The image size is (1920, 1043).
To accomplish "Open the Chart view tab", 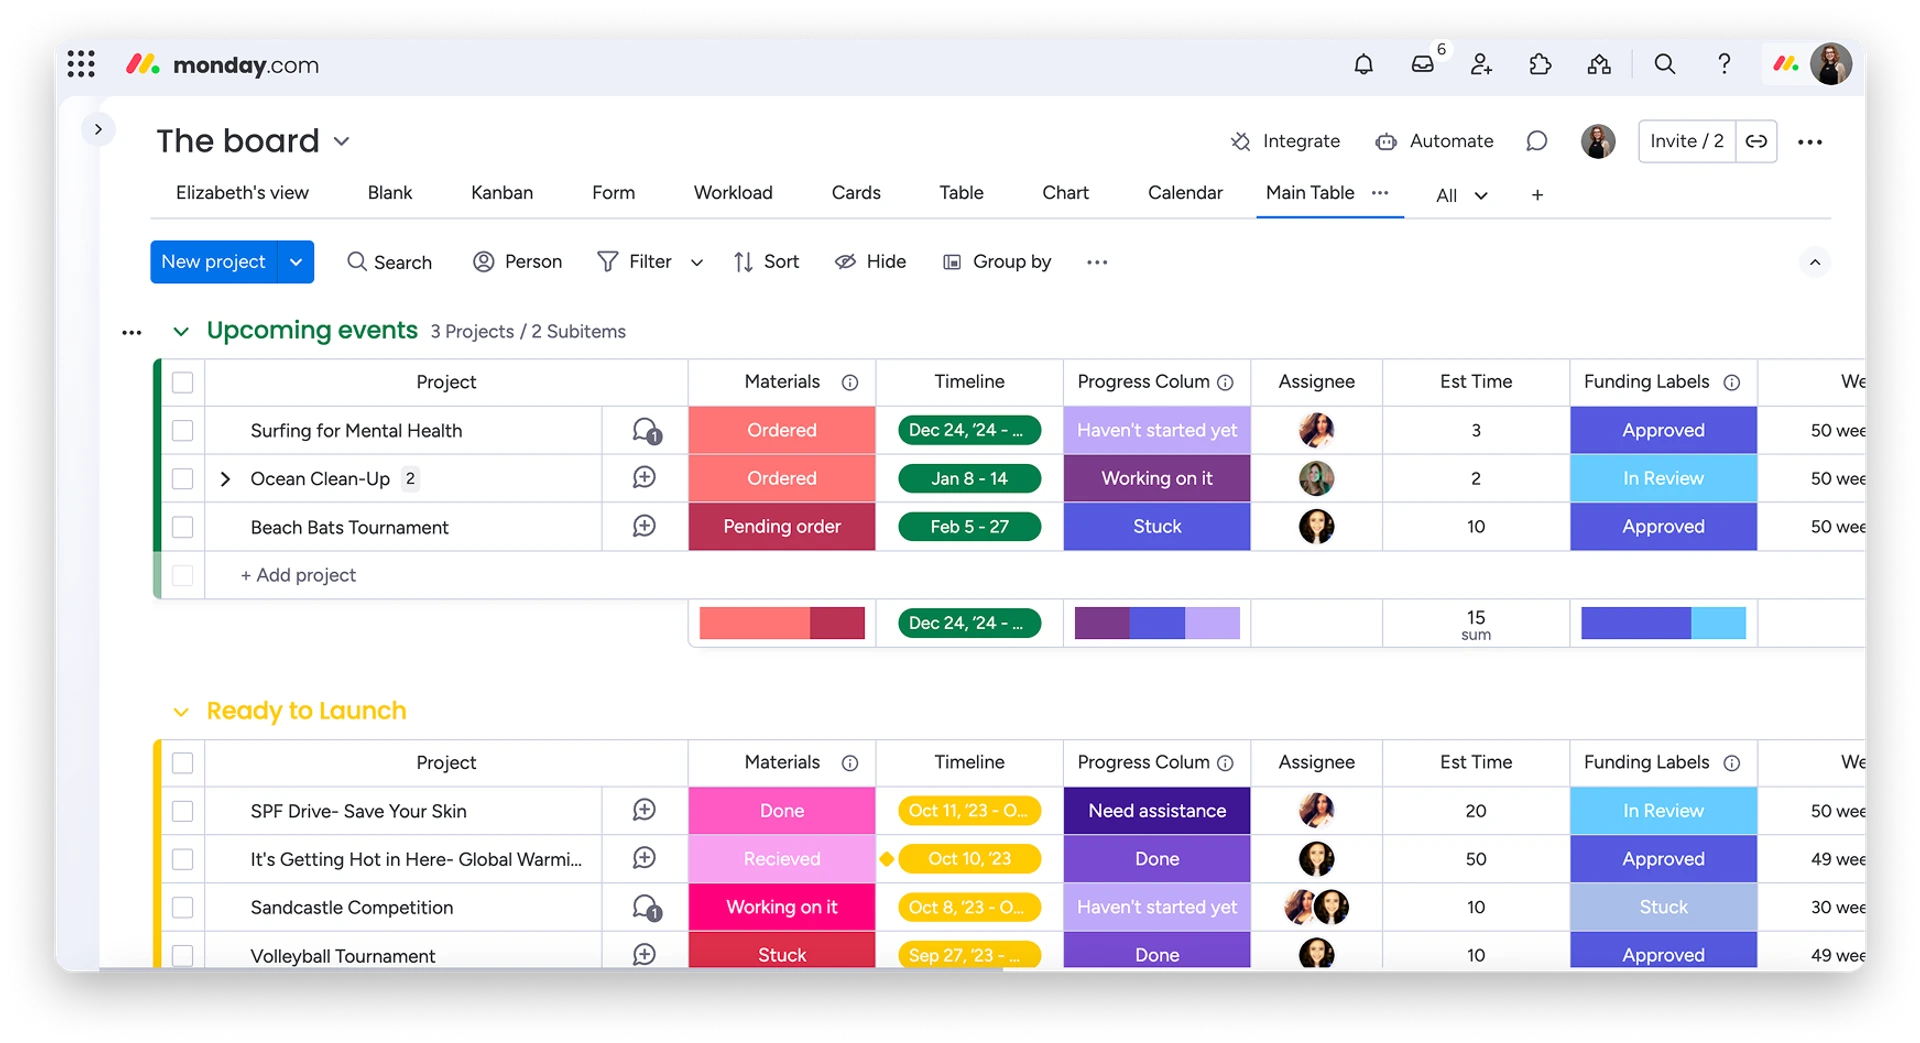I will pos(1065,193).
